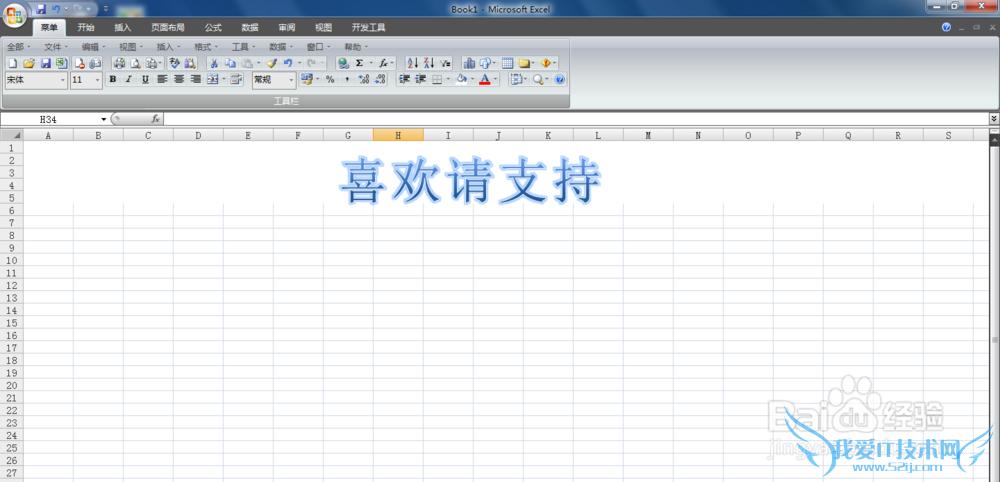
Task: Open the 帮助 menu
Action: pos(356,47)
